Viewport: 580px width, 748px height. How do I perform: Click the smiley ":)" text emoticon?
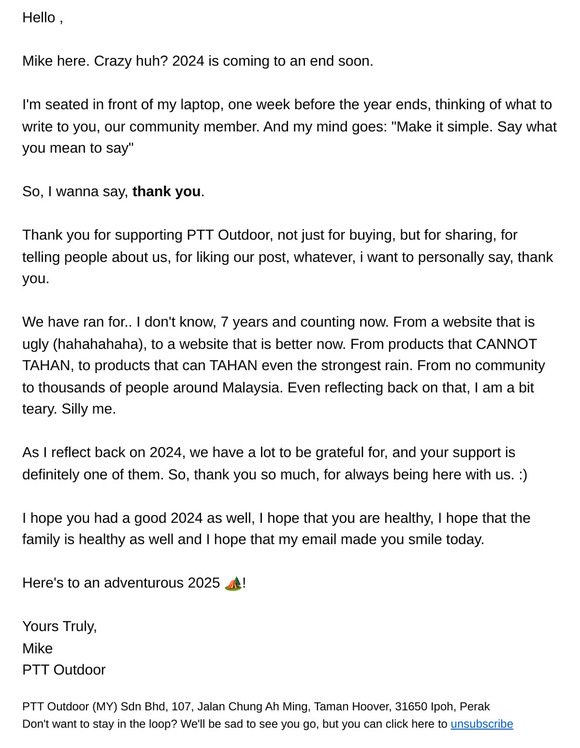[x=522, y=475]
